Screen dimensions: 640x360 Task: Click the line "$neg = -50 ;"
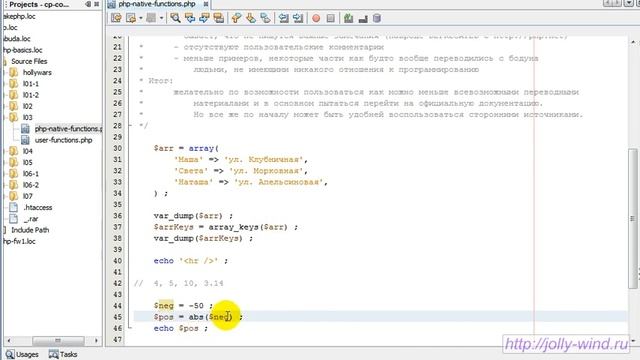(183, 306)
